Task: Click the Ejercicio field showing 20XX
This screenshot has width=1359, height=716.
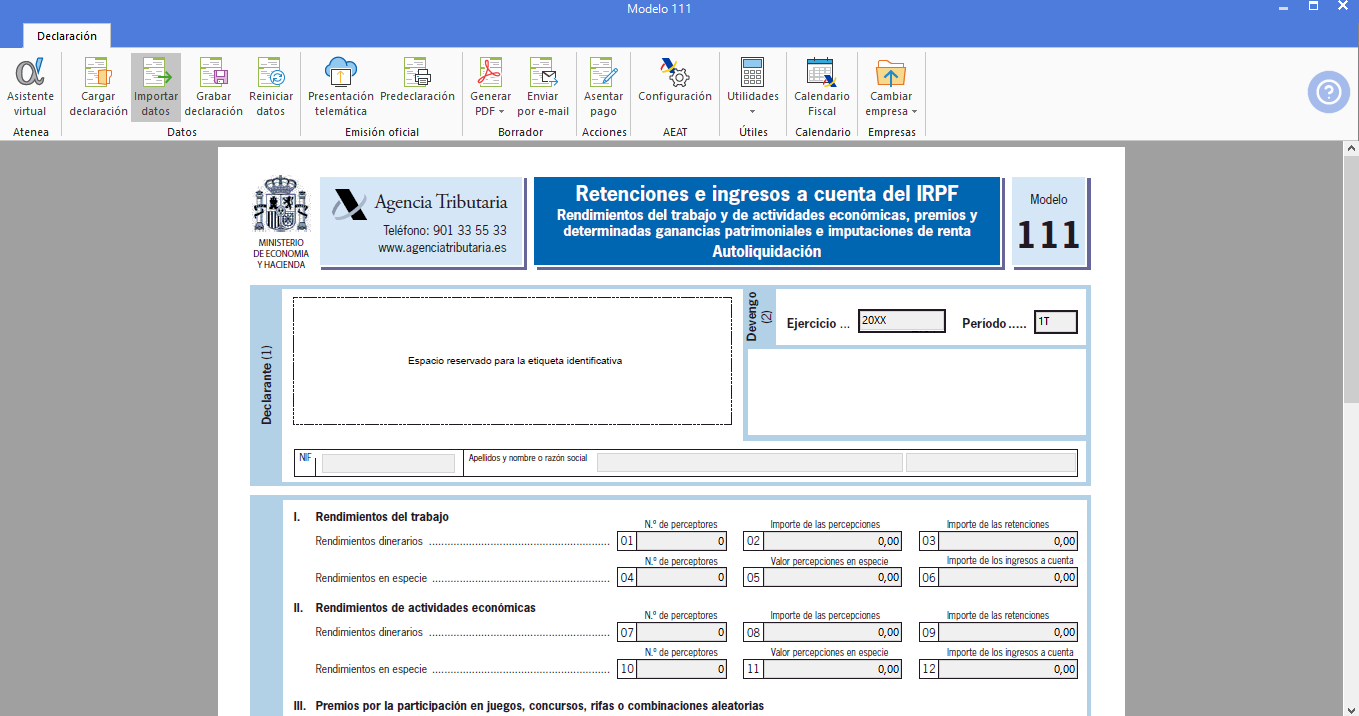Action: pos(902,321)
